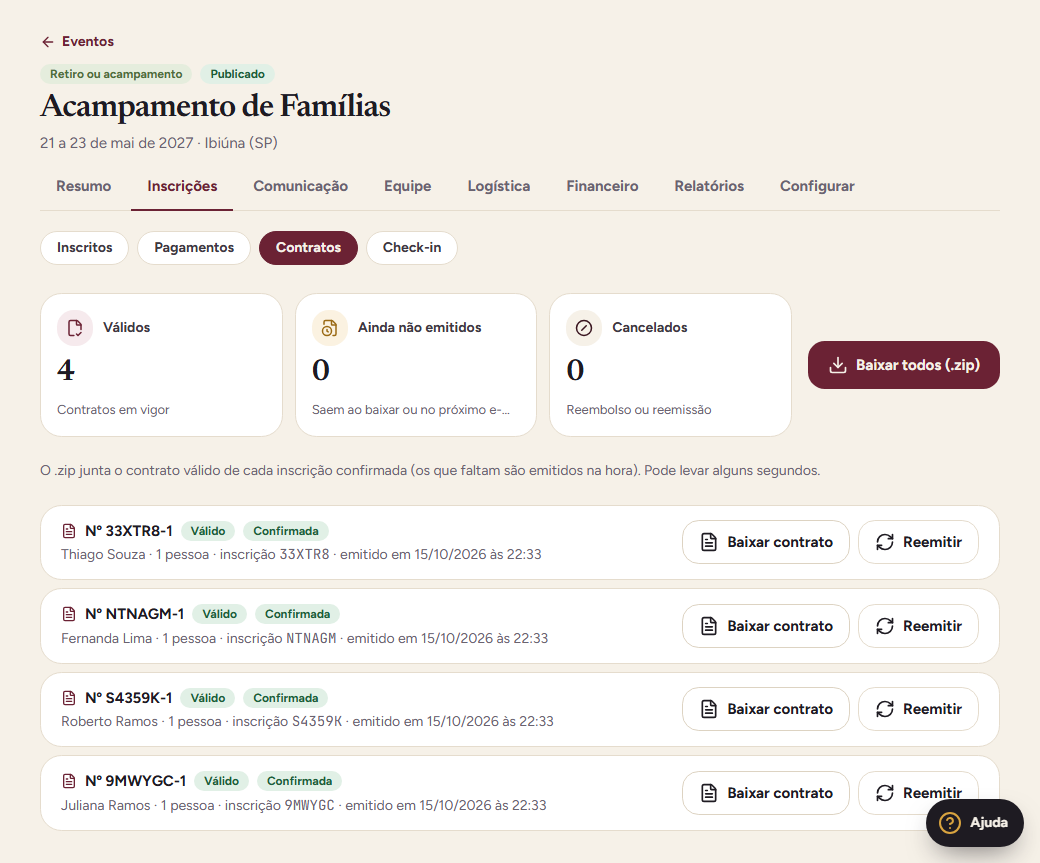This screenshot has width=1040, height=863.
Task: Click the Válido badge on Nº S4359K-1
Action: coord(208,698)
